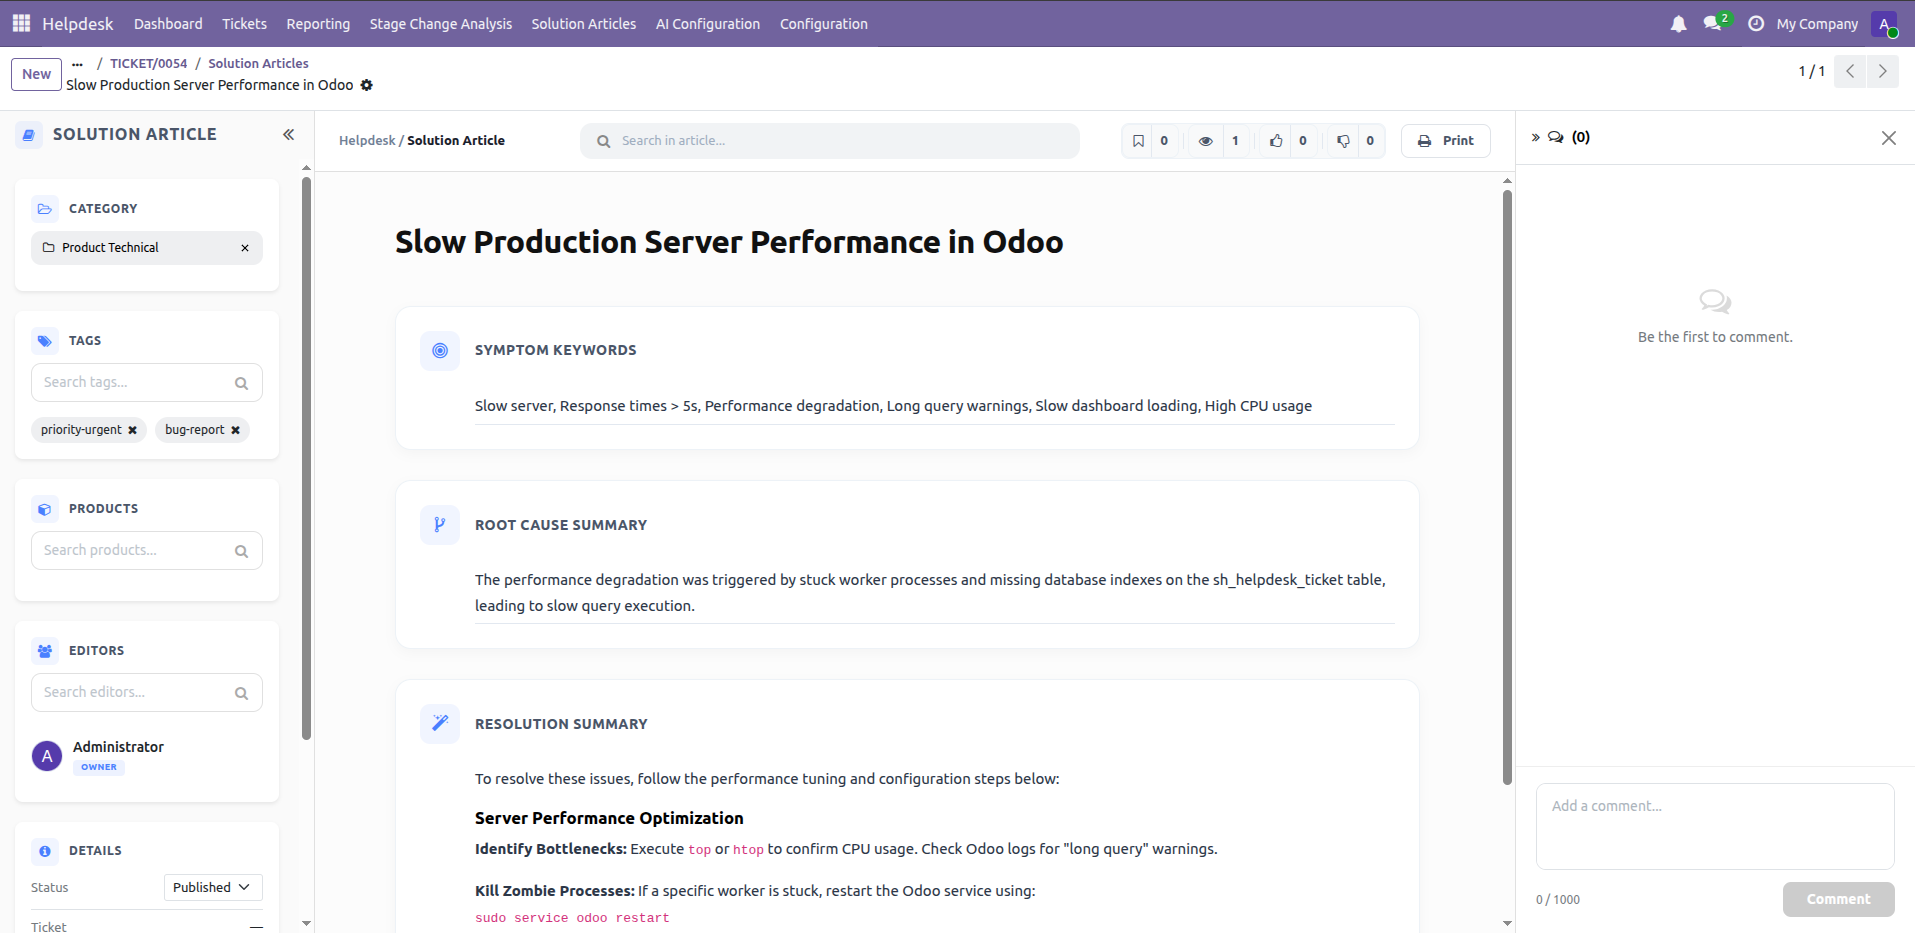Click the search icon in editors field
The width and height of the screenshot is (1915, 933).
[241, 693]
